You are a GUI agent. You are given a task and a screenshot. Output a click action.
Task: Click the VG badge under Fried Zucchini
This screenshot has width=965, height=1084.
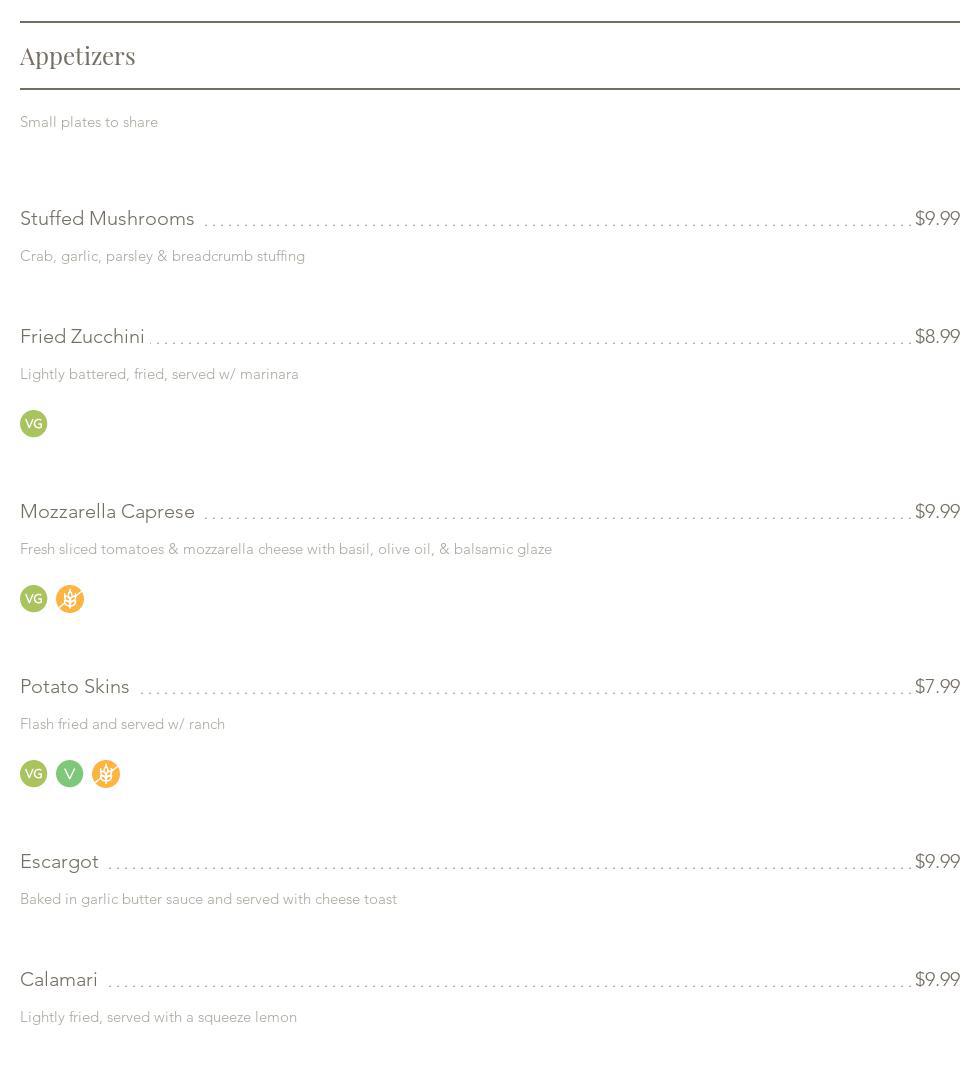tap(34, 424)
